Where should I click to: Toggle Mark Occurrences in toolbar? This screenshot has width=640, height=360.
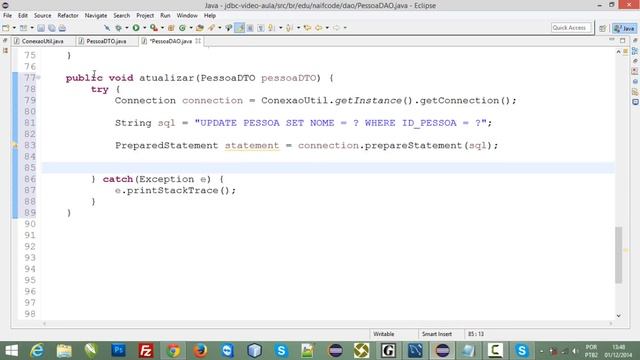click(240, 28)
